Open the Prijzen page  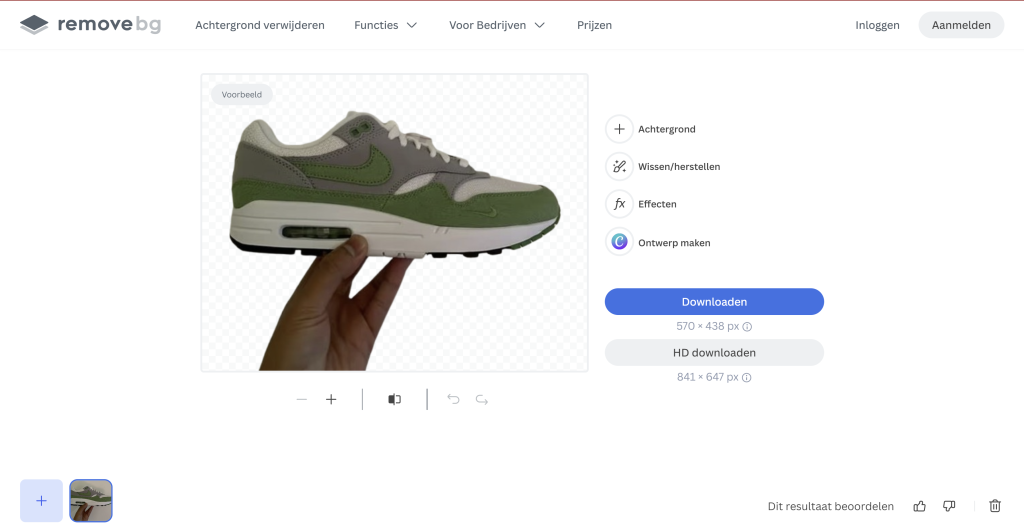pos(594,25)
